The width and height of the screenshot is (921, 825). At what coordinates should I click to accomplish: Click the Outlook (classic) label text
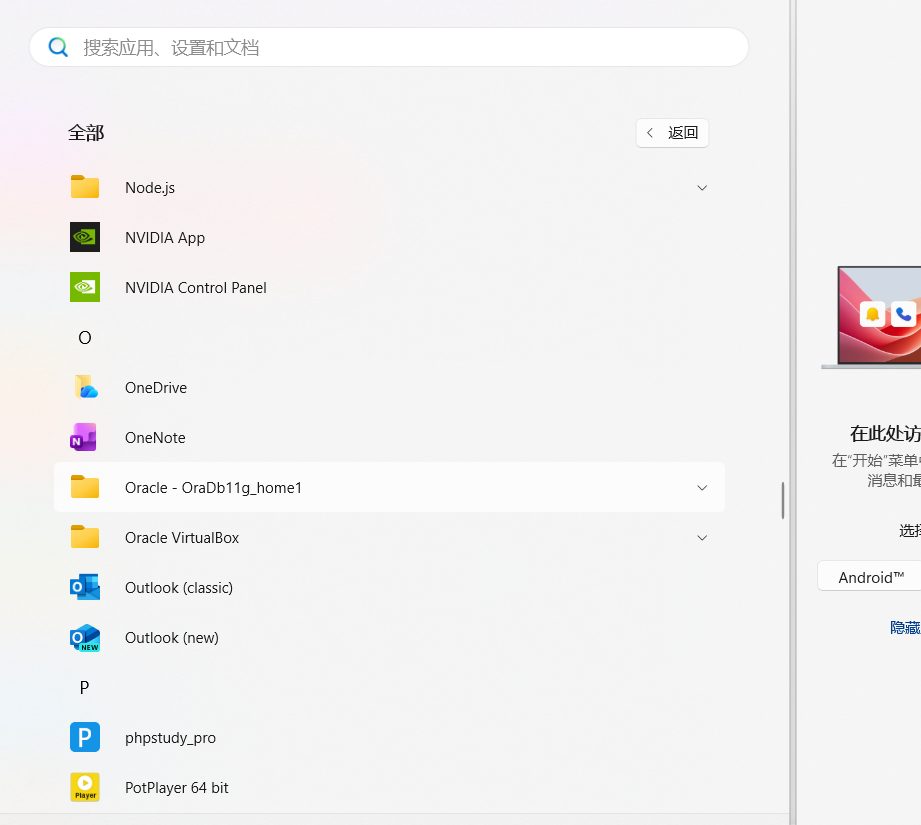pos(179,588)
